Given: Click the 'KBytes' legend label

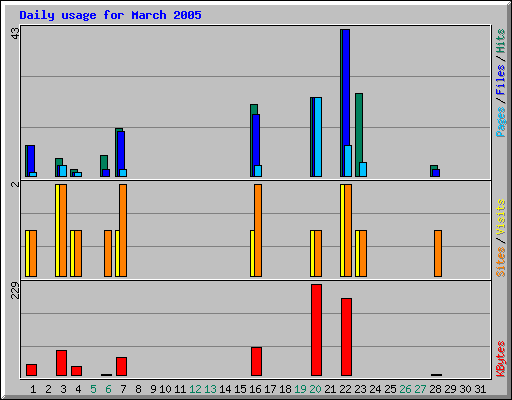Looking at the screenshot, I should tap(501, 359).
